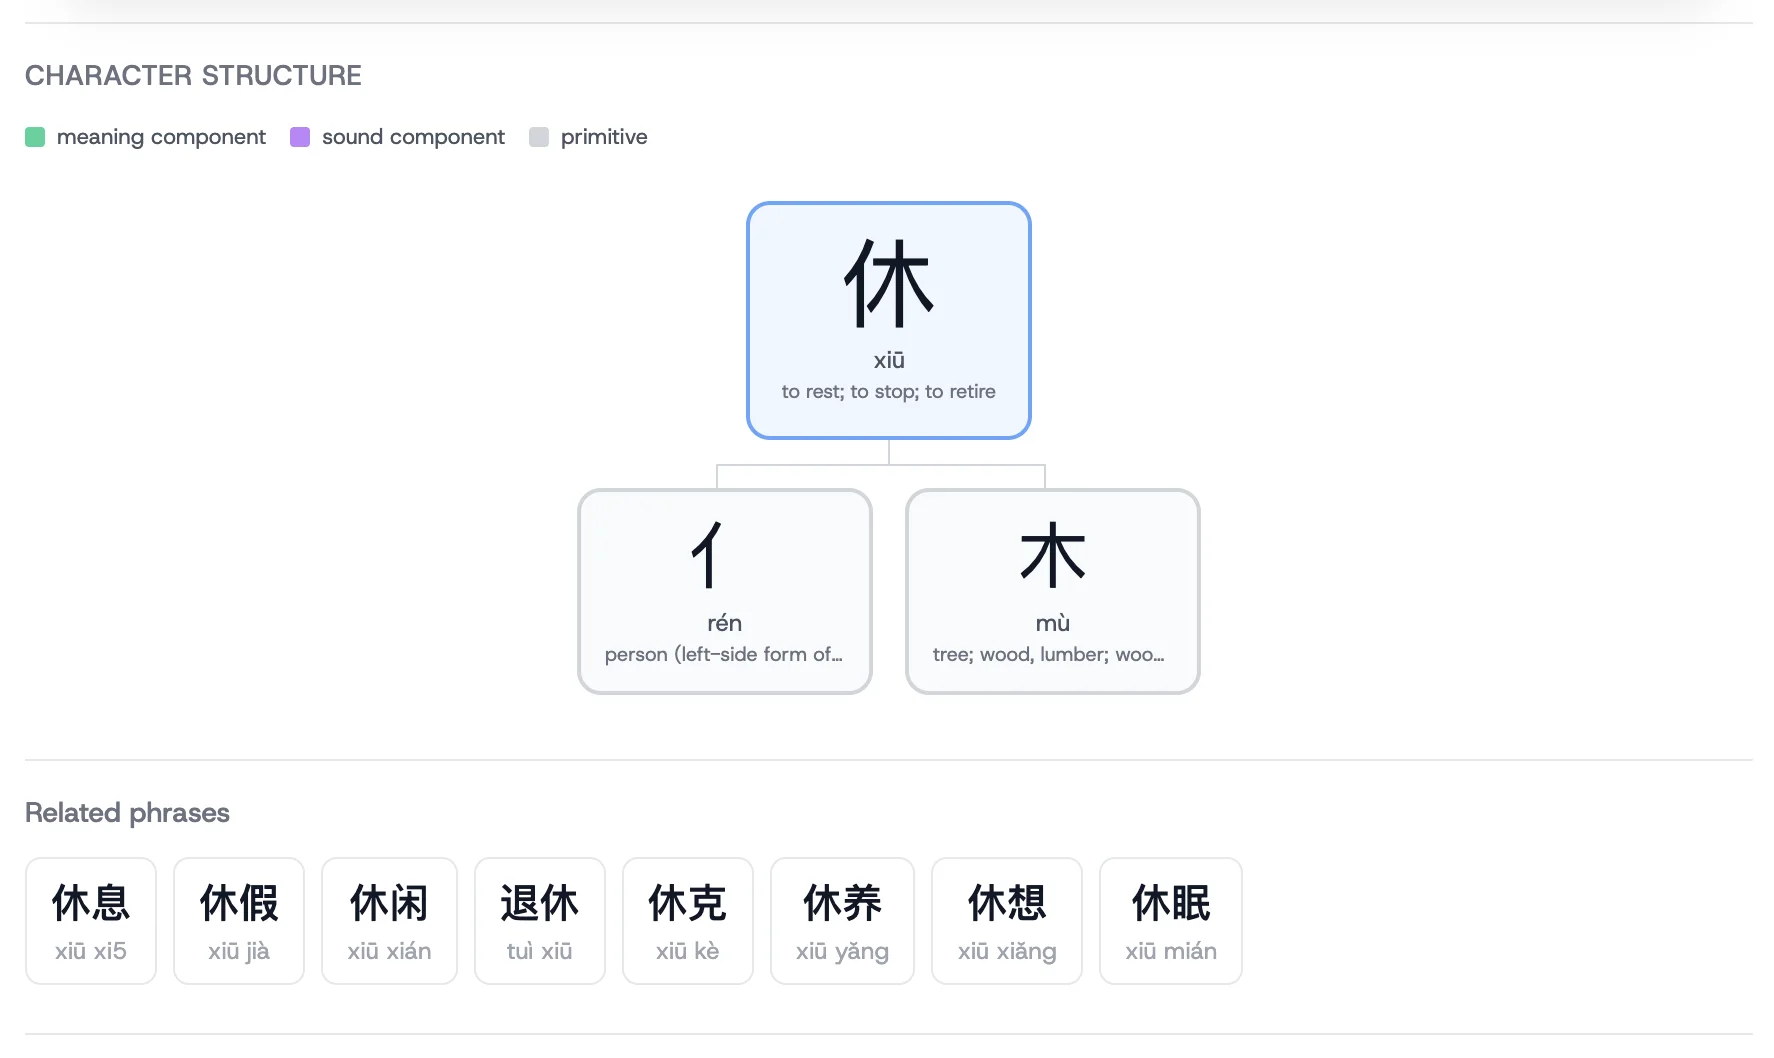This screenshot has width=1774, height=1058.
Task: Select the phrase 休想 card
Action: pos(1006,920)
